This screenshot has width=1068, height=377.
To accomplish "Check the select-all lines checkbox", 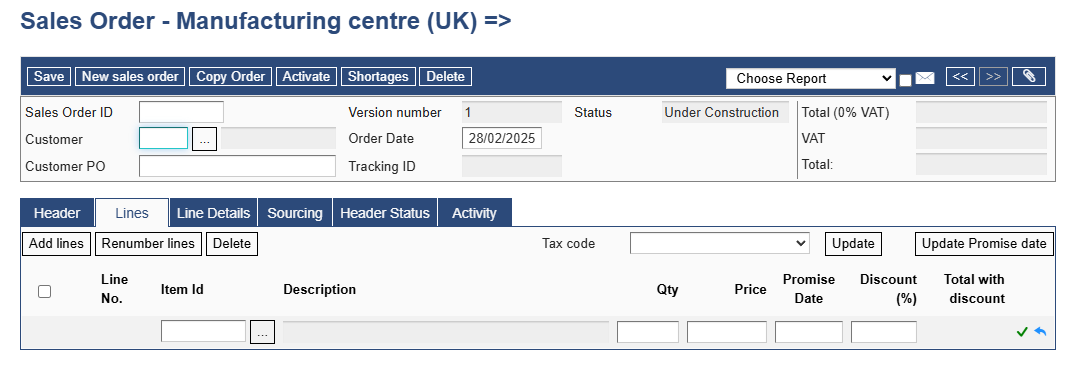I will 44,292.
